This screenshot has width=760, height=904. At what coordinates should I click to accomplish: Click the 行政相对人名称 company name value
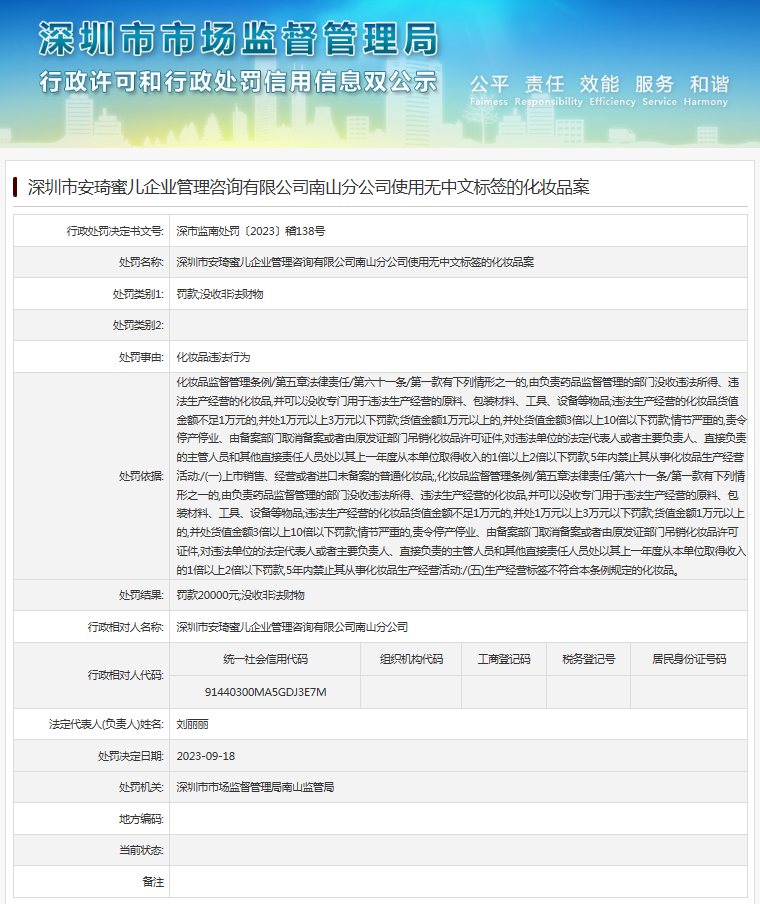pos(292,627)
